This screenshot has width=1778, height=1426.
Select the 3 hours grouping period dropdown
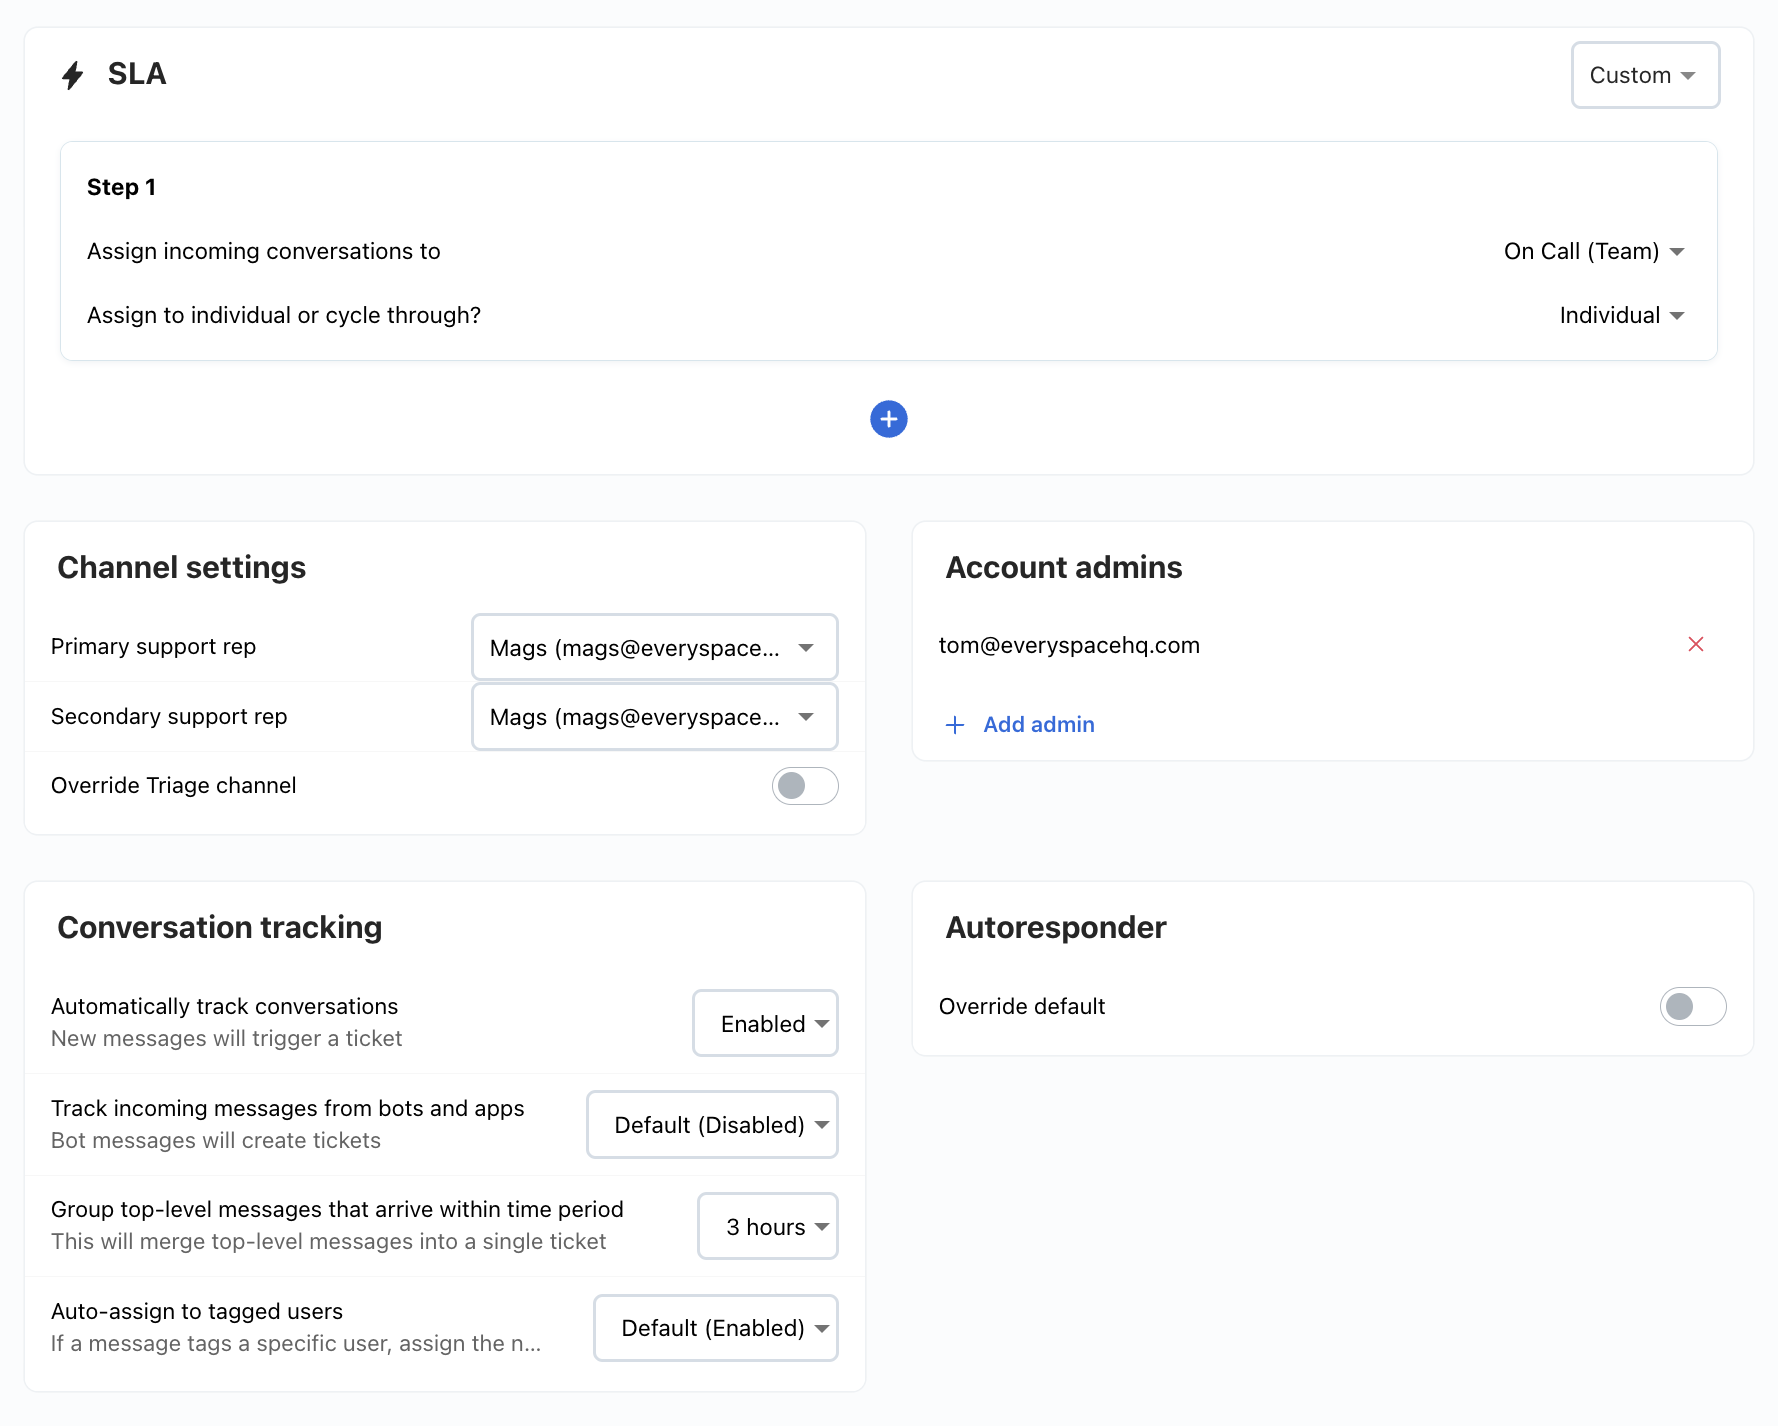tap(767, 1226)
